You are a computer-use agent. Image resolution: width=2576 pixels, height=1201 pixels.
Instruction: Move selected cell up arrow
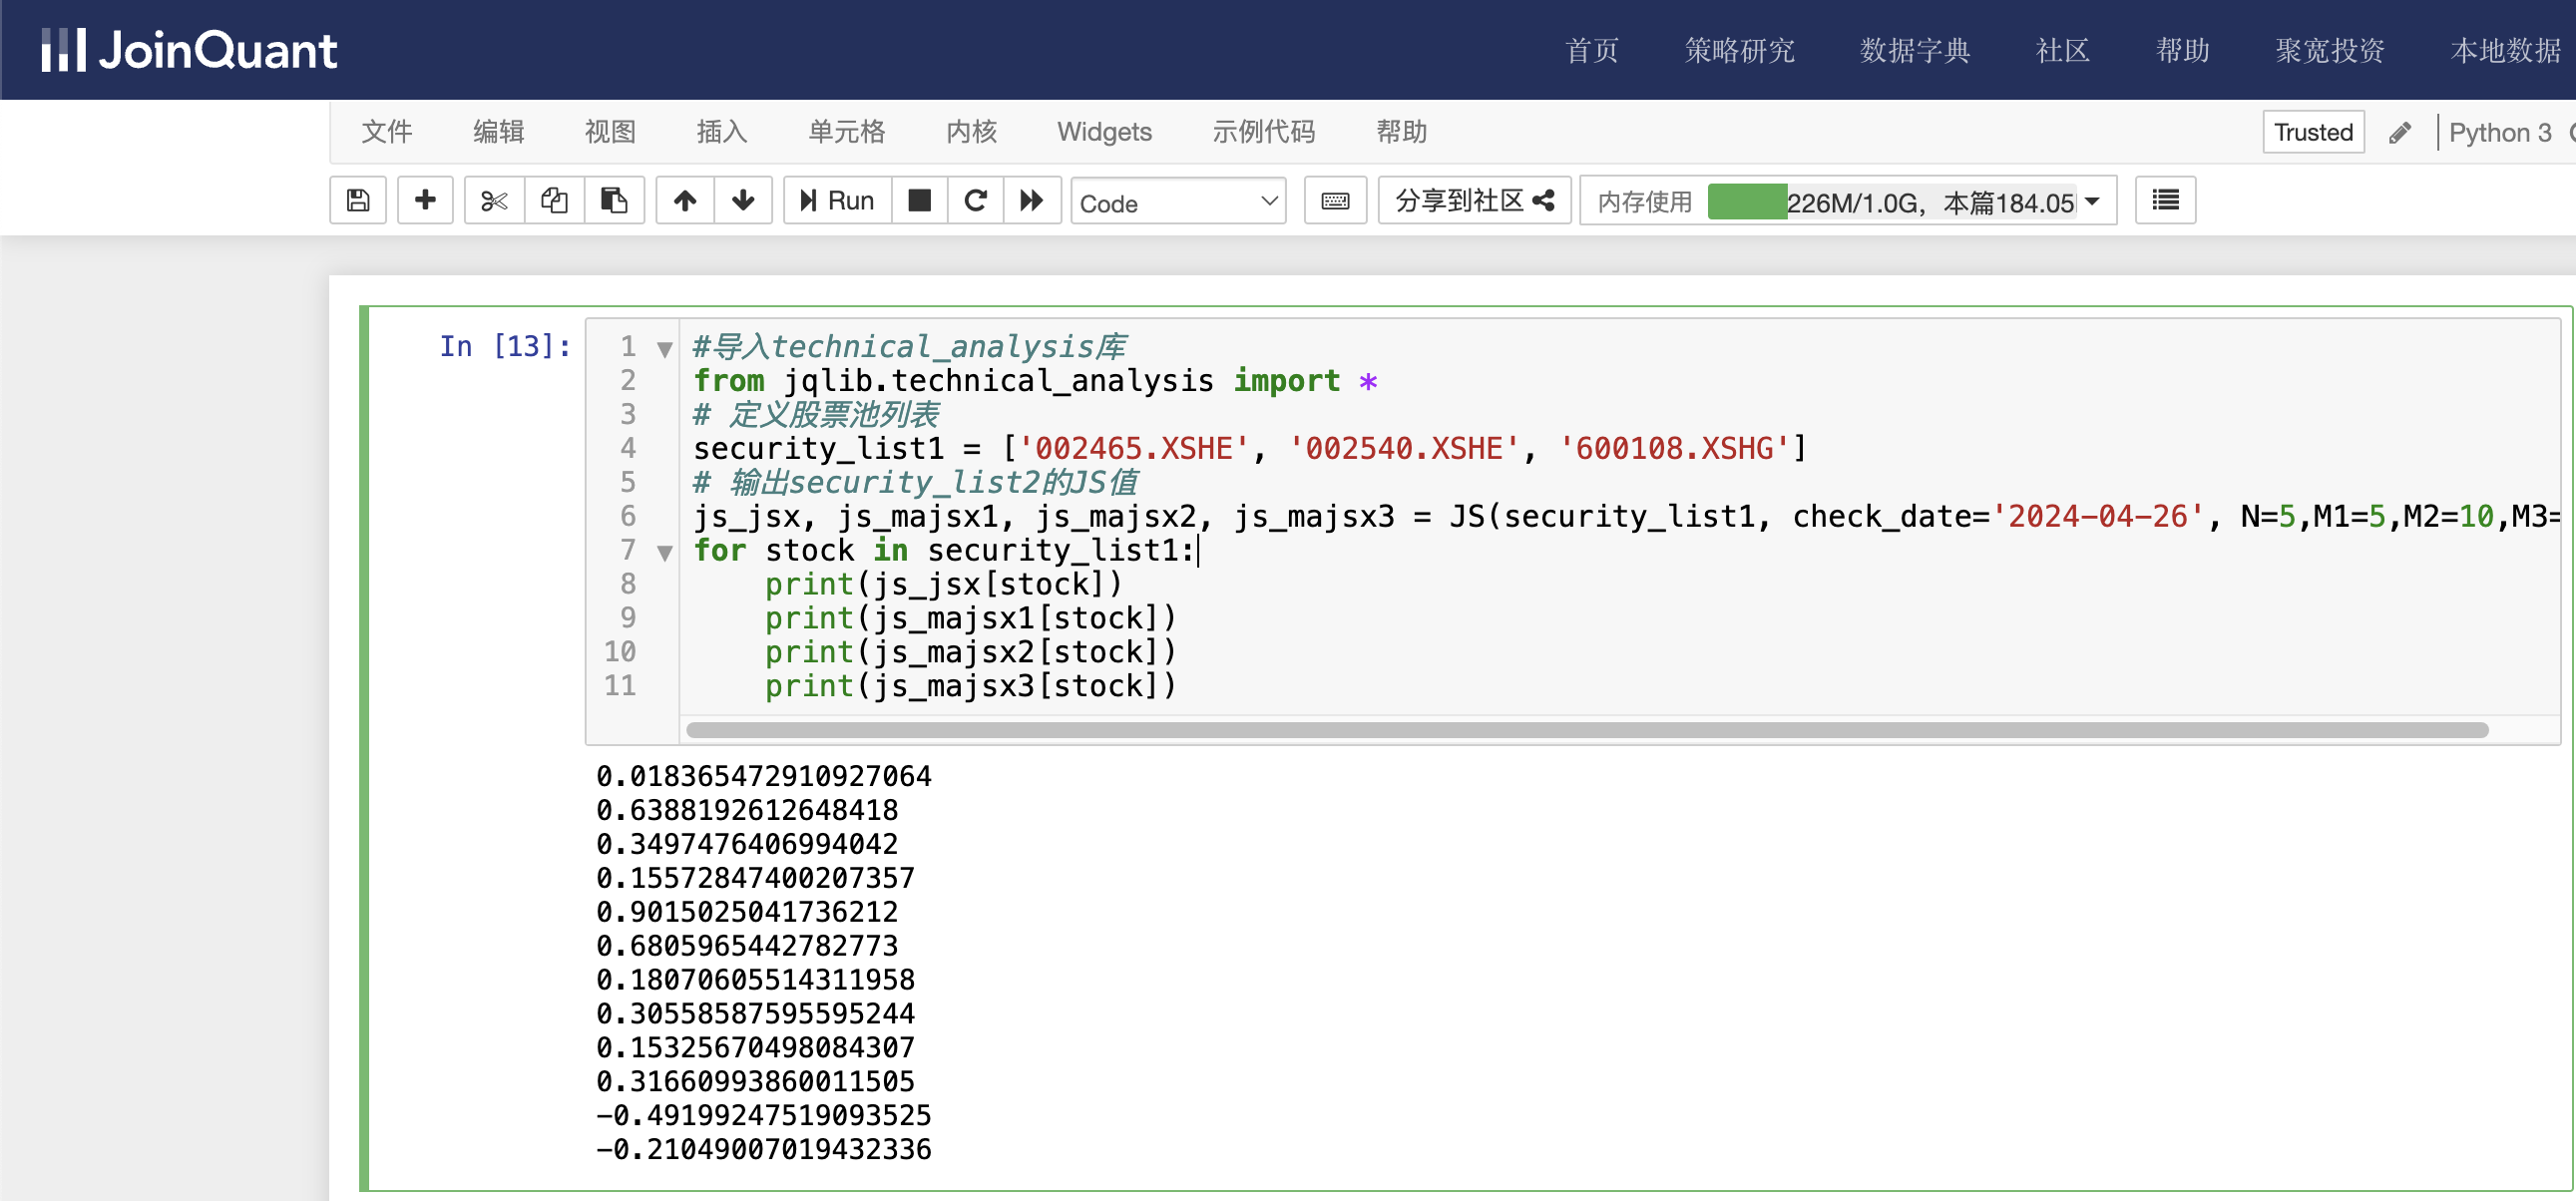tap(685, 201)
